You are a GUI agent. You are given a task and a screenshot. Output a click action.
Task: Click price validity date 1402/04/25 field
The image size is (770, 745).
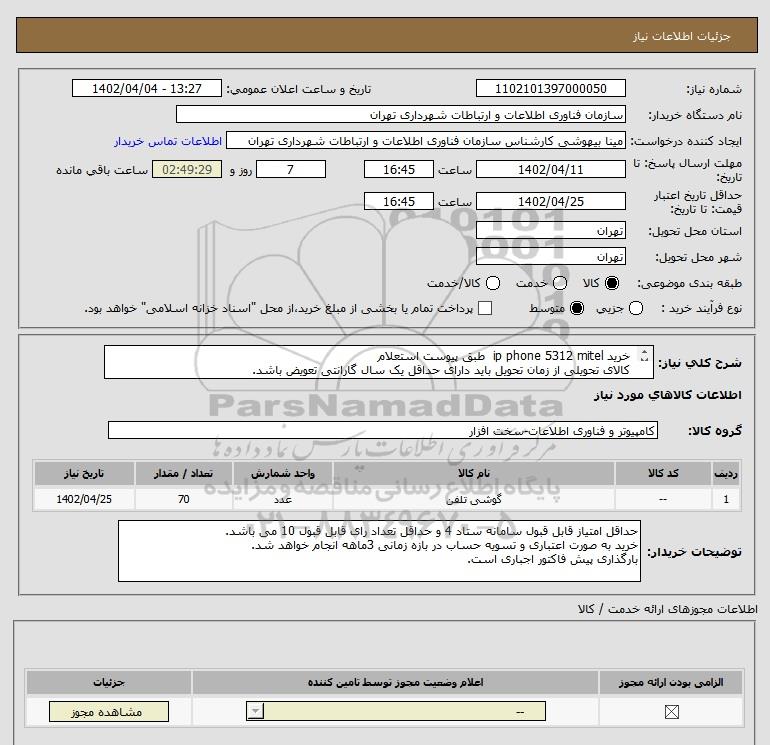[550, 201]
